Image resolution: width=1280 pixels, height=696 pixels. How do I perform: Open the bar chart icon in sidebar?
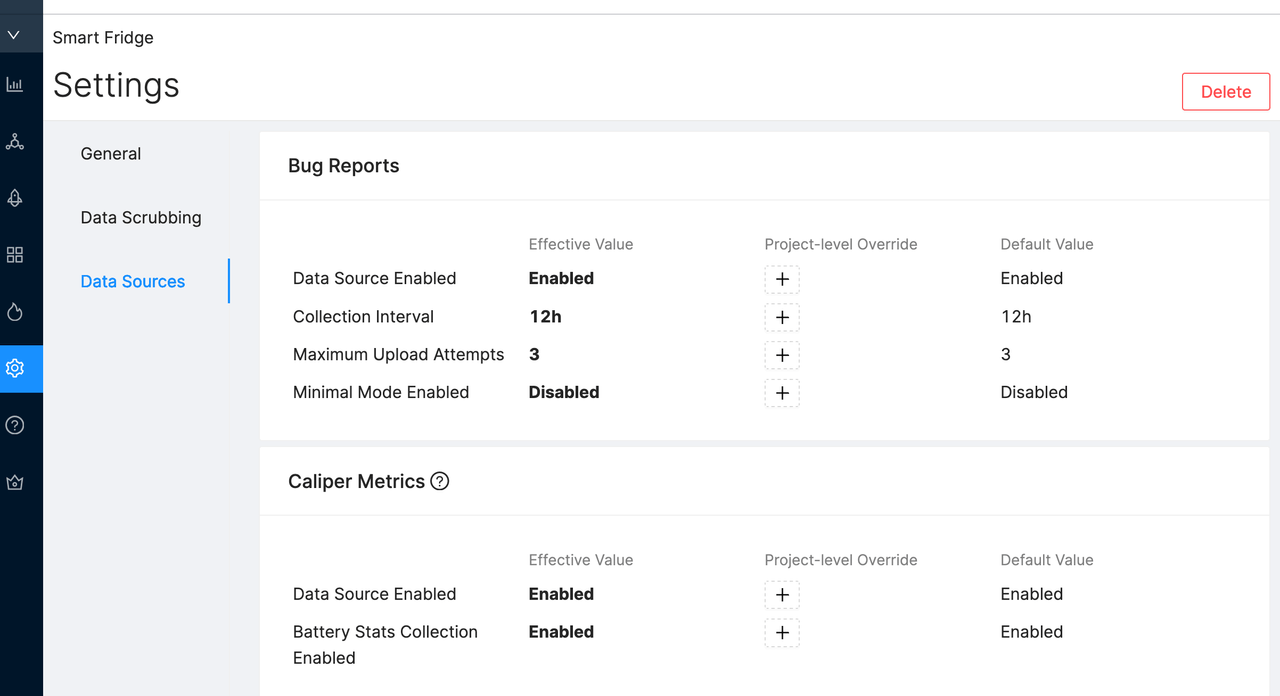tap(14, 85)
